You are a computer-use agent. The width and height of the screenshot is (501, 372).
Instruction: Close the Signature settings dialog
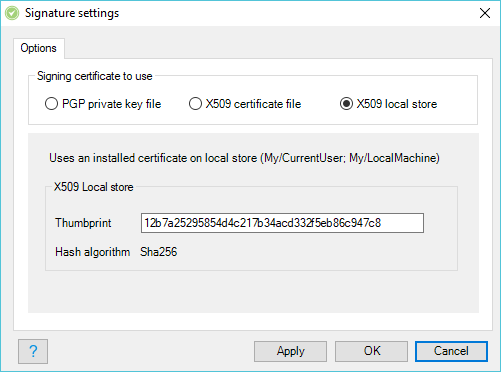485,13
